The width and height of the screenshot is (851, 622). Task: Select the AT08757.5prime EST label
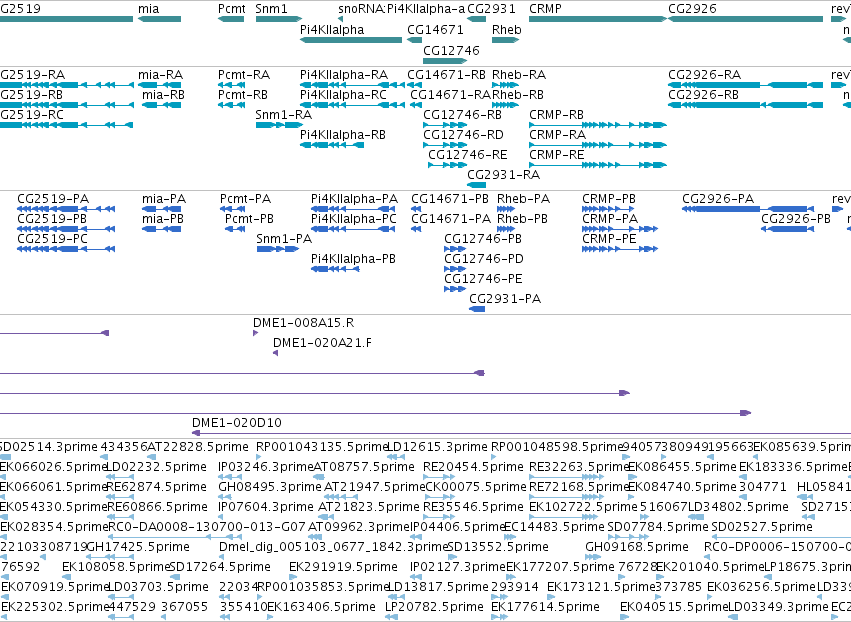point(364,467)
